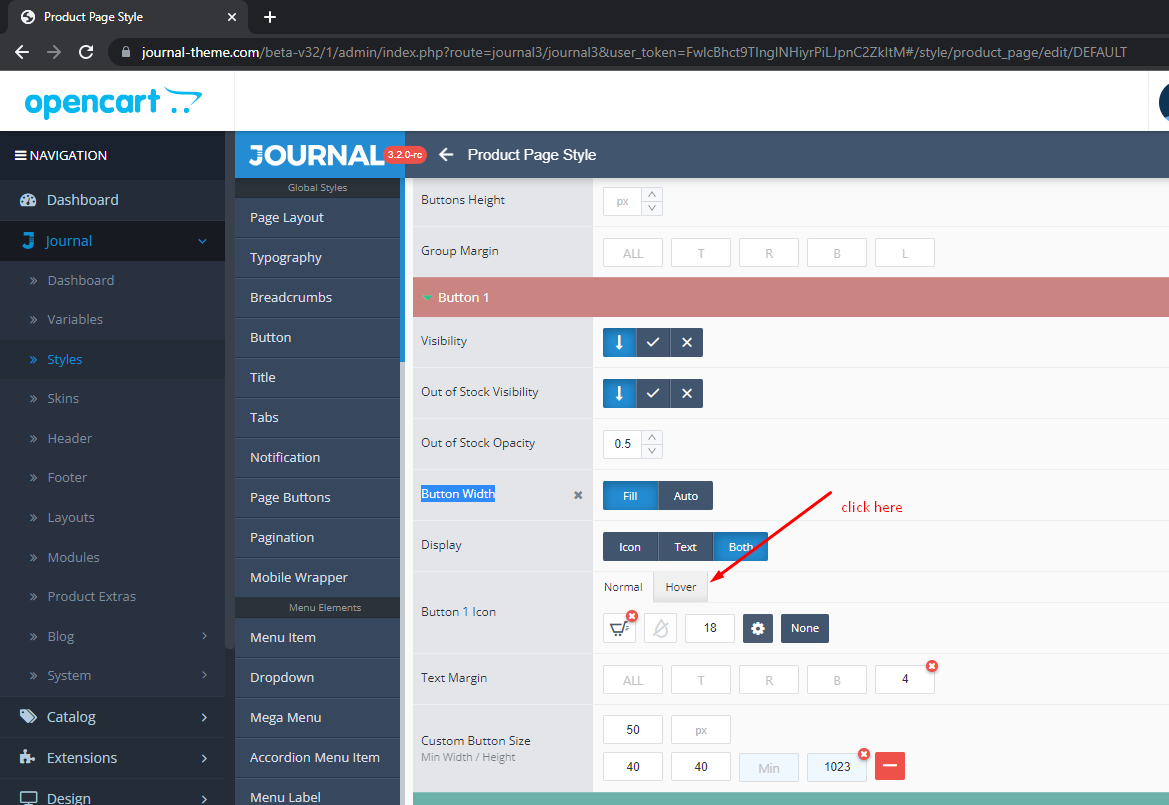Screen dimensions: 1169x805
Task: Click the NAVIGATION hamburger icon
Action: (x=21, y=155)
